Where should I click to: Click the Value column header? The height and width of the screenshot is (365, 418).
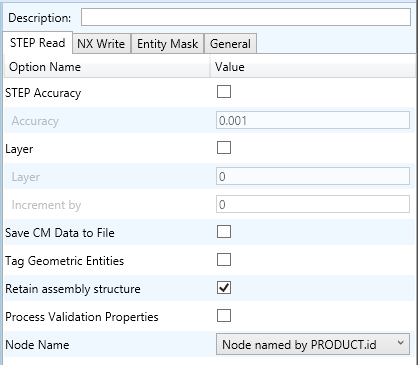pyautogui.click(x=313, y=67)
